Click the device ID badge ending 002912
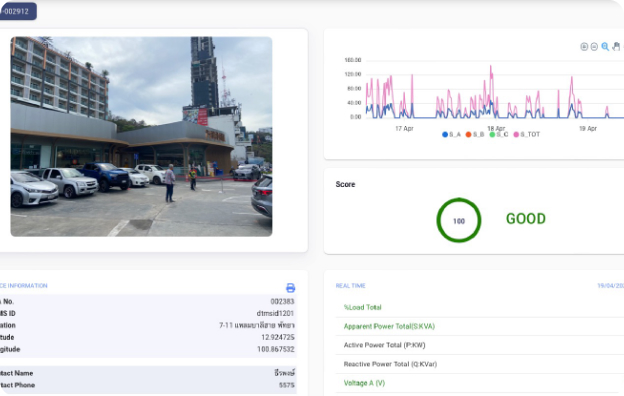This screenshot has height=396, width=624. 18,11
